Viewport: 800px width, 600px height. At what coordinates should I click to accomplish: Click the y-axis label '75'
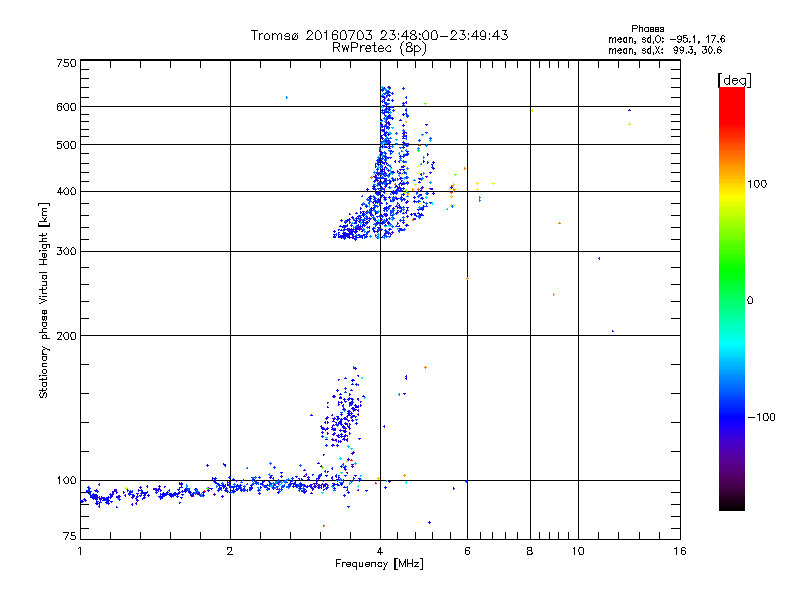pos(70,536)
